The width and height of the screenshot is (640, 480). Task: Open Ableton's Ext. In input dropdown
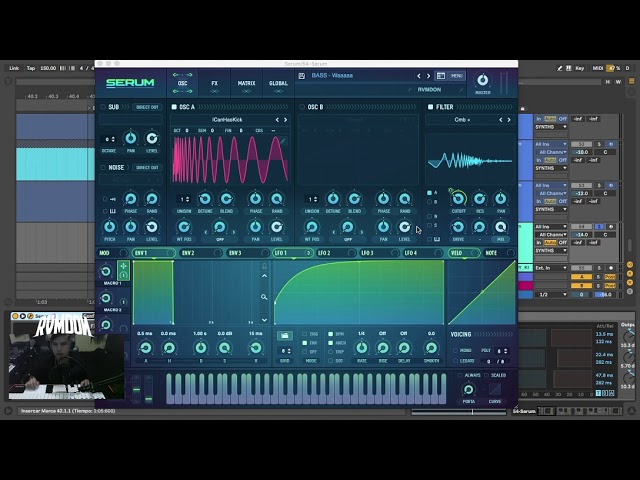(x=551, y=268)
